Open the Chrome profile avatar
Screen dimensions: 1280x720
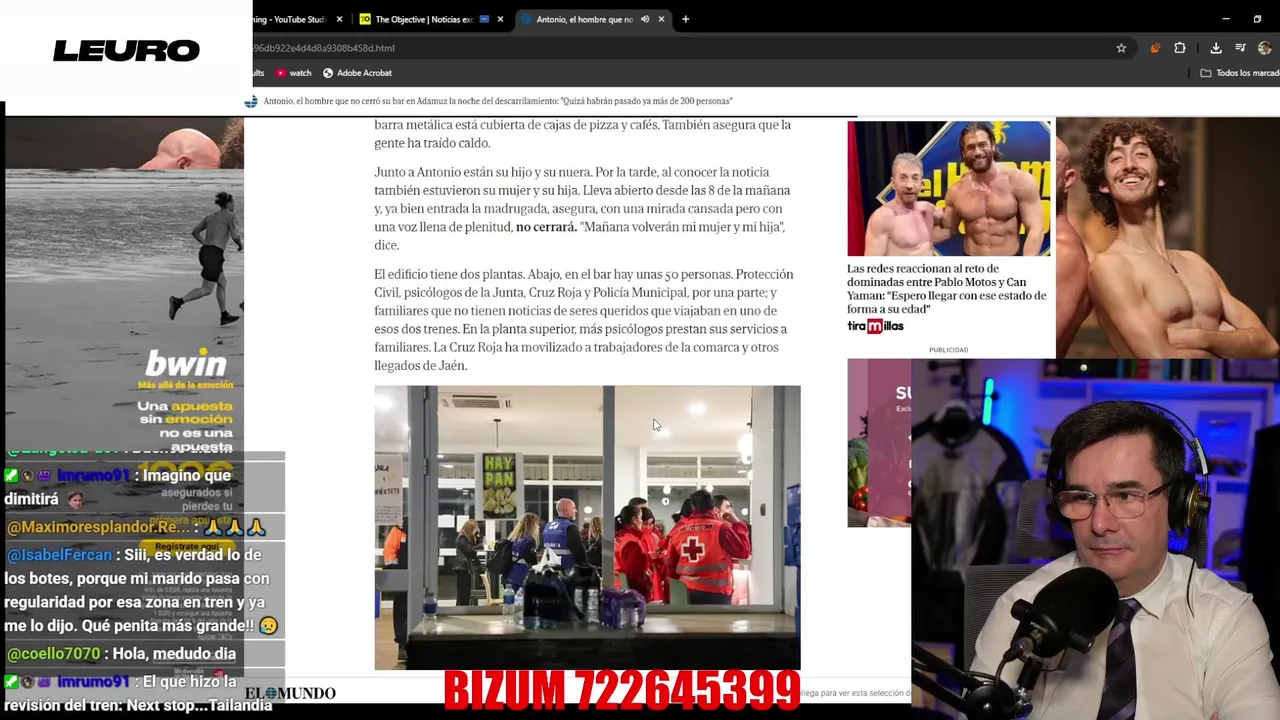pyautogui.click(x=1265, y=48)
